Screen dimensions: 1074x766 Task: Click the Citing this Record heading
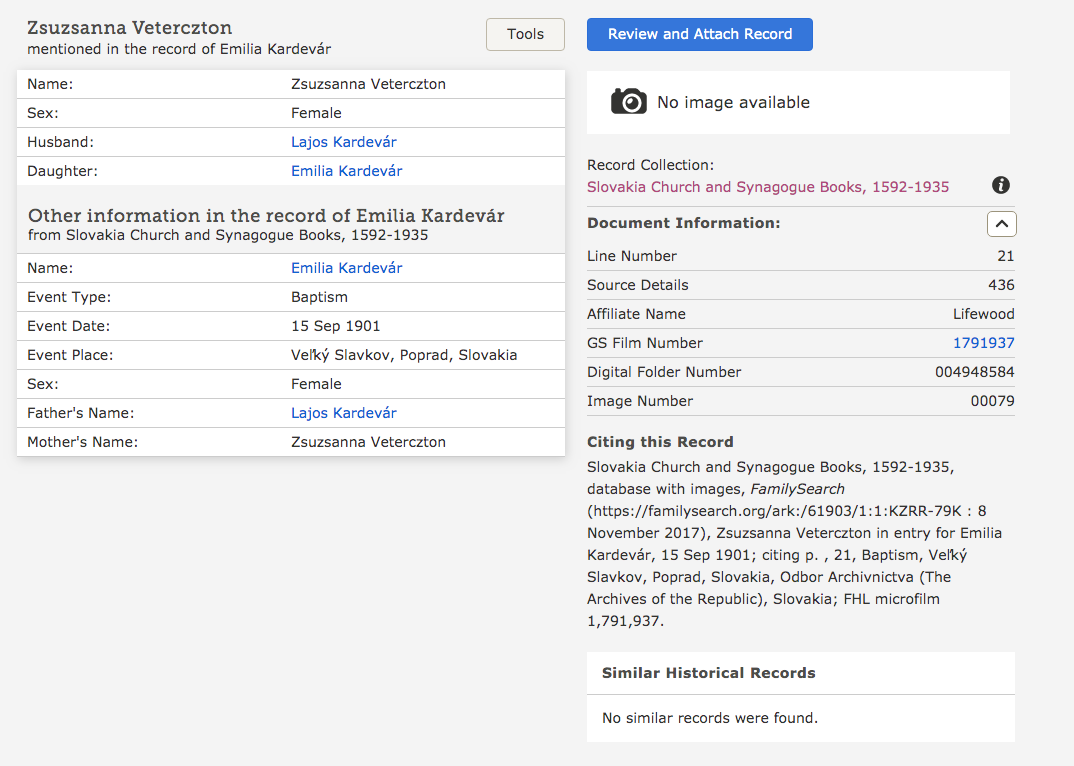660,442
